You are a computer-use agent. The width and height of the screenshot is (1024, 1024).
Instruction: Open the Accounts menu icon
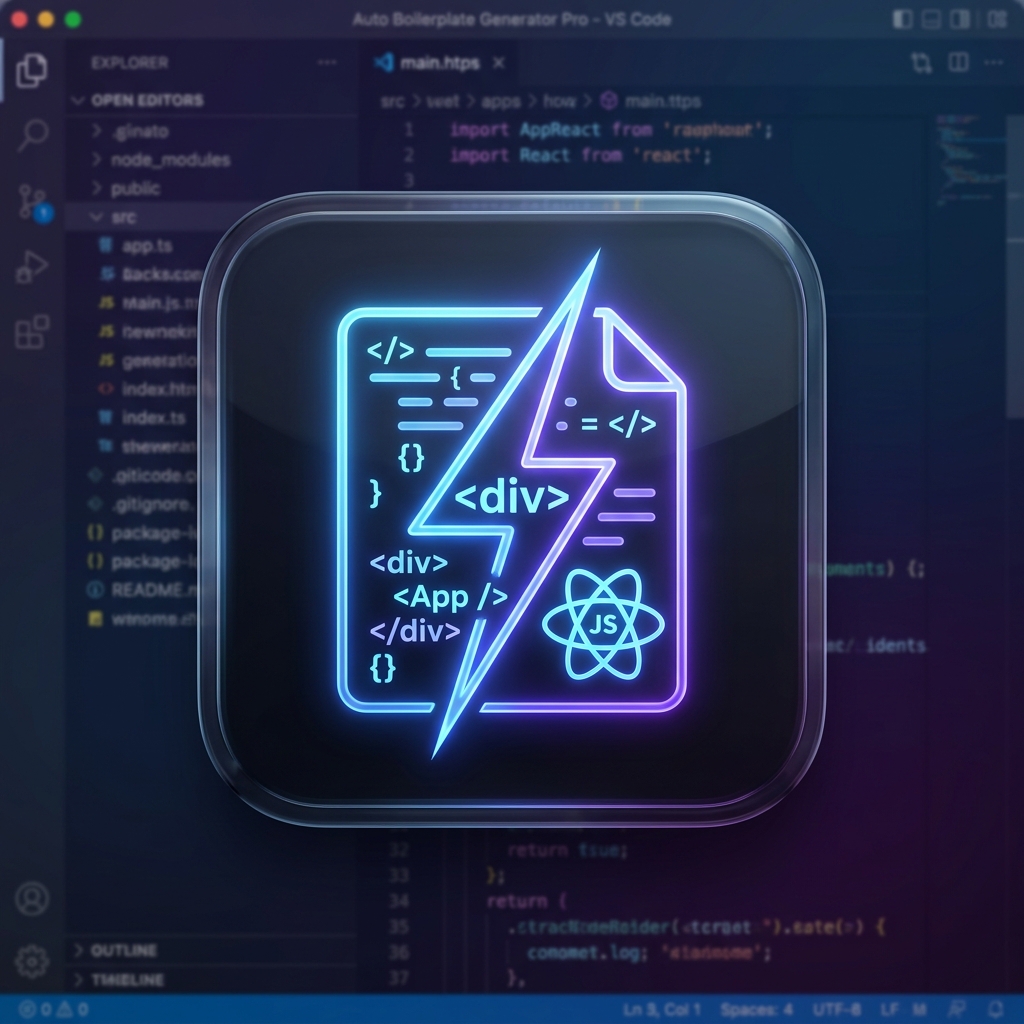point(32,898)
